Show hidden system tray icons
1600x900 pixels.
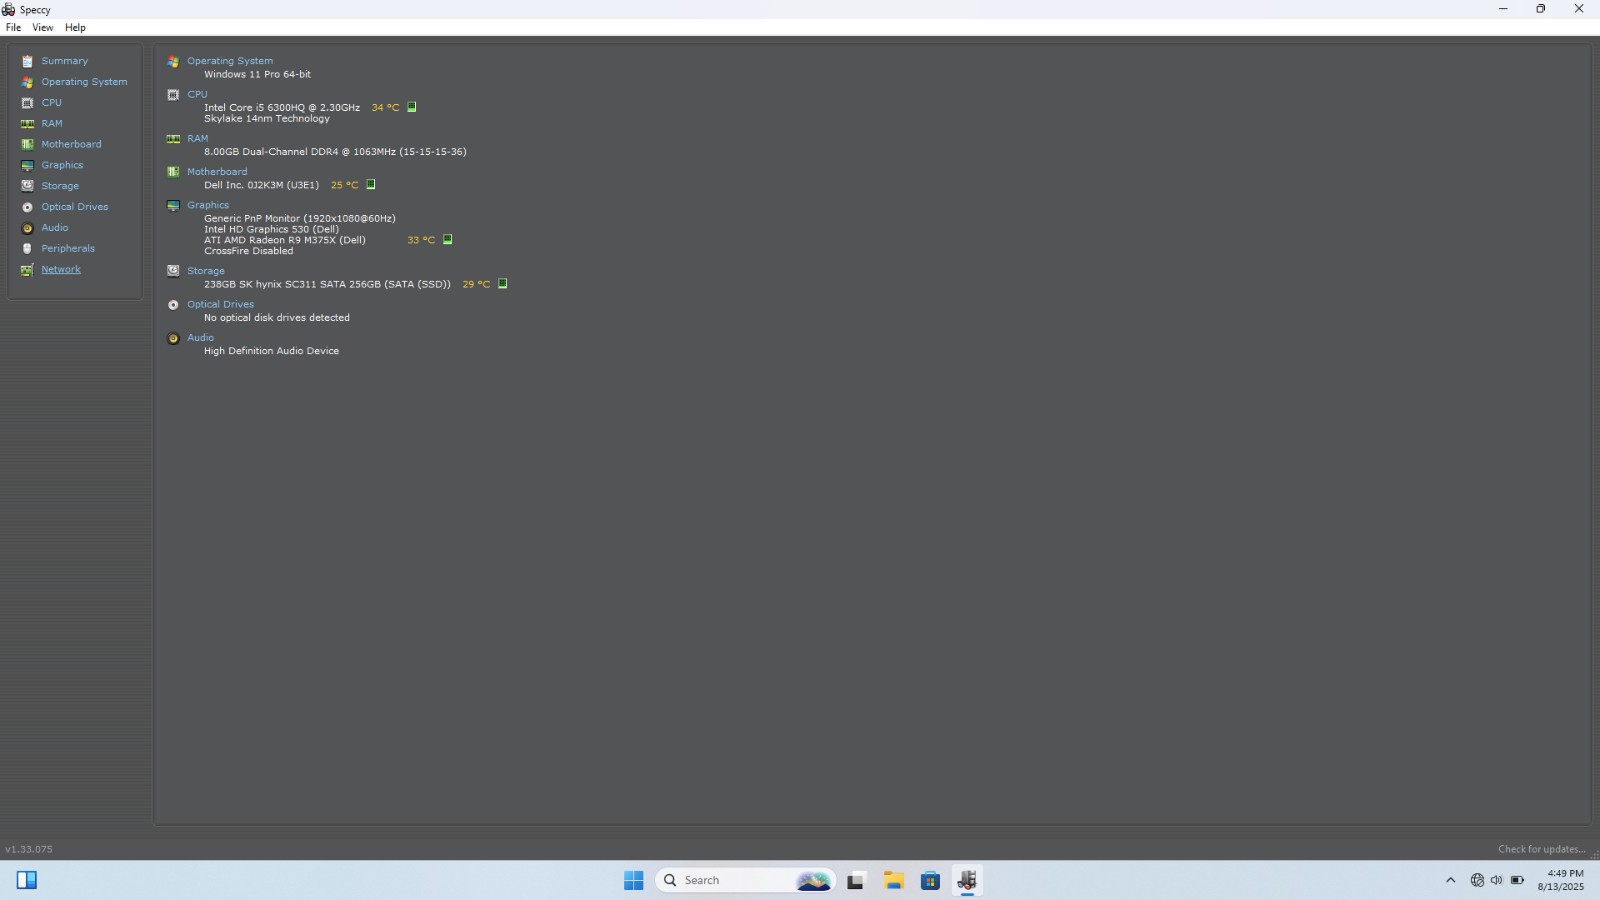click(1450, 880)
